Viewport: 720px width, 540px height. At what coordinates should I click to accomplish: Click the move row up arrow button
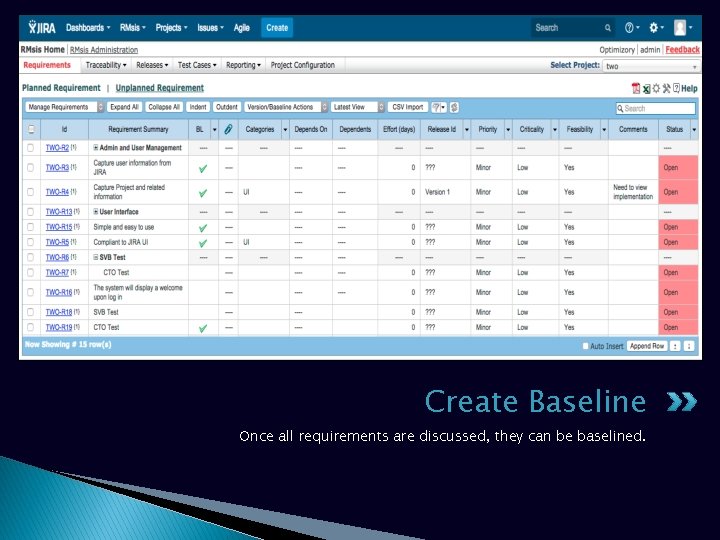coord(675,346)
